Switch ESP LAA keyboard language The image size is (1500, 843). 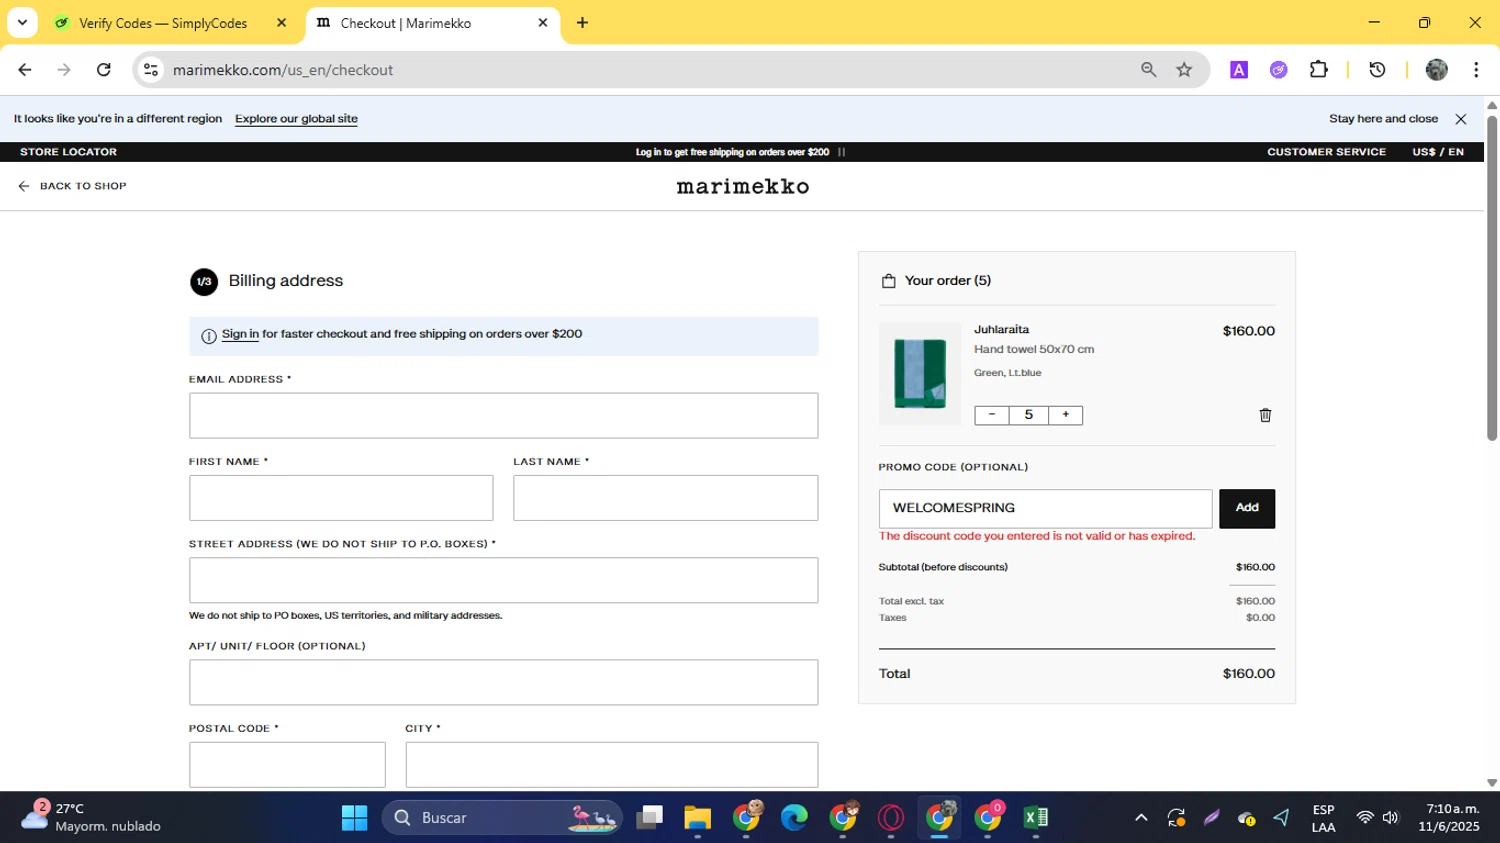tap(1323, 818)
